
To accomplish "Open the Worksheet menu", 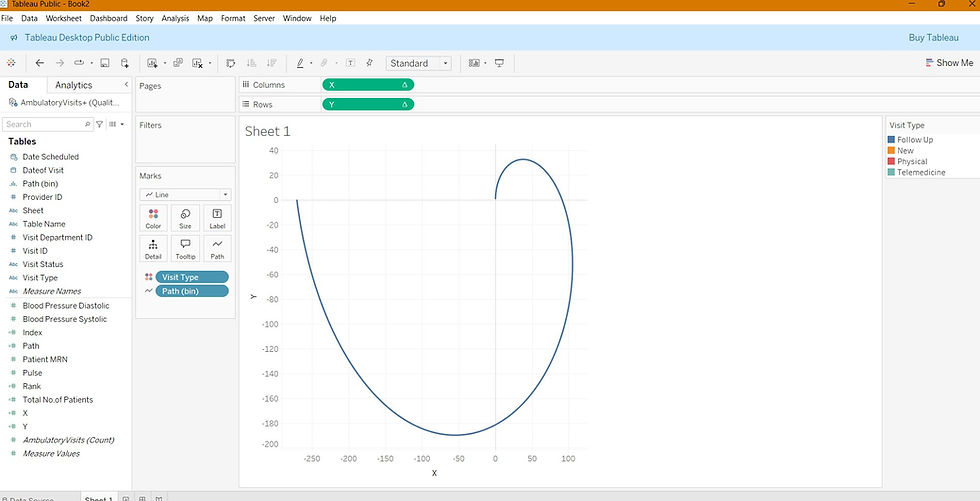I will 63,18.
